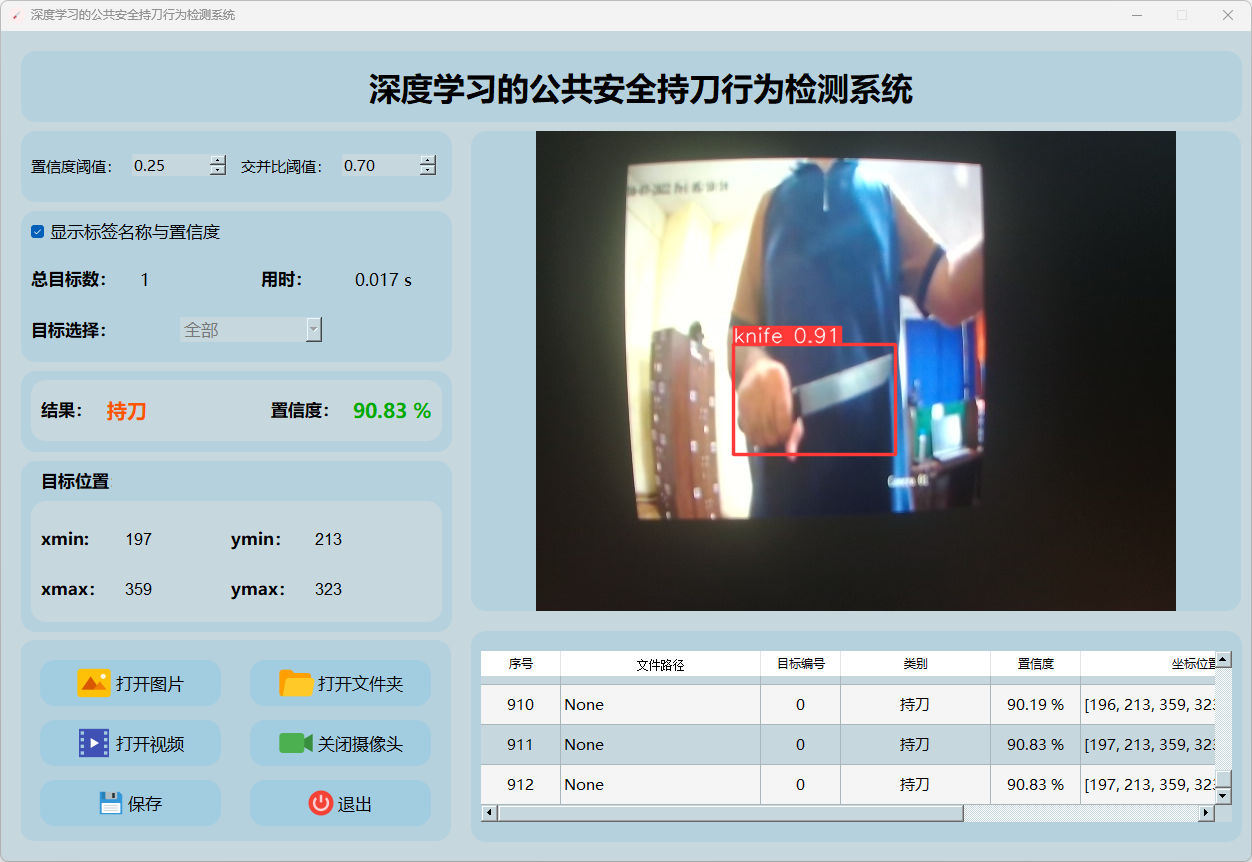The height and width of the screenshot is (862, 1252).
Task: Click the horizontal scrollbar thumb
Action: tap(730, 813)
